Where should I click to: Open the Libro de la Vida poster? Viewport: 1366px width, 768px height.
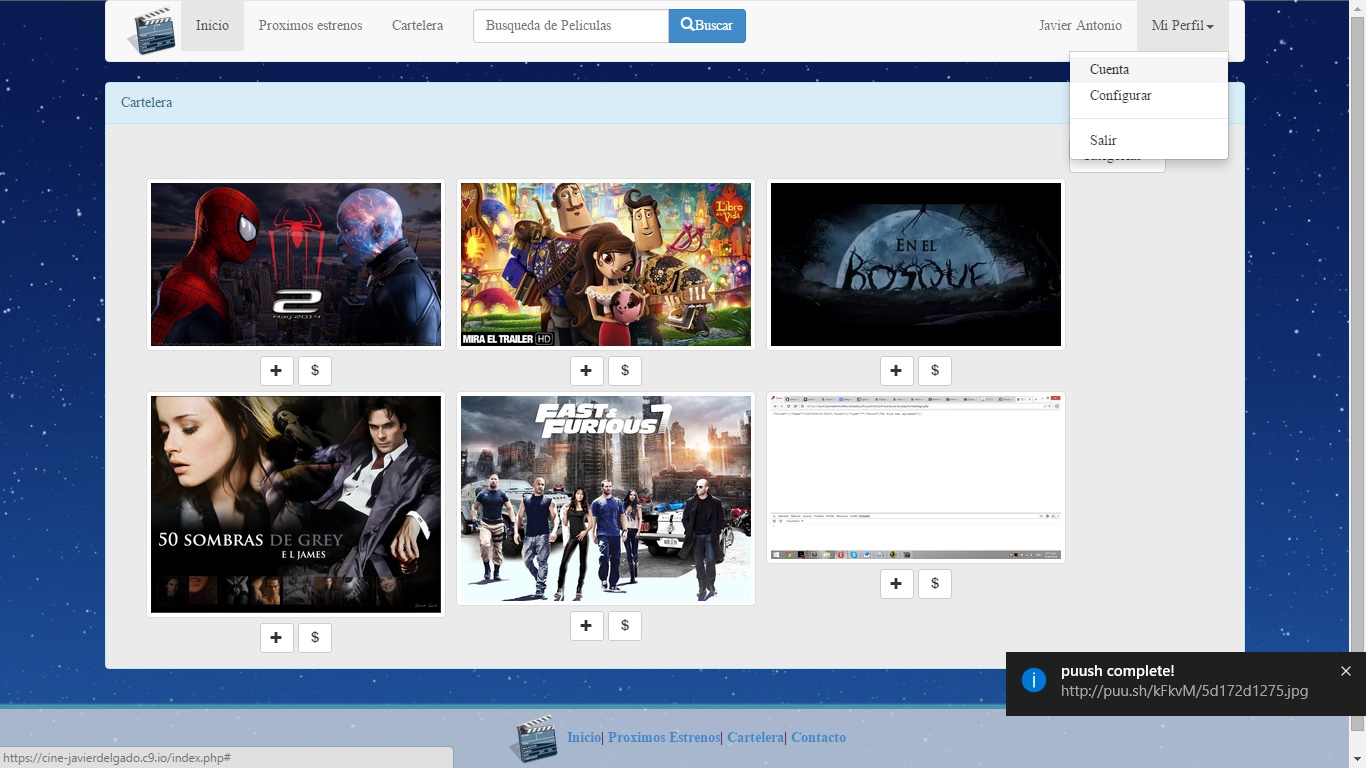pos(606,265)
